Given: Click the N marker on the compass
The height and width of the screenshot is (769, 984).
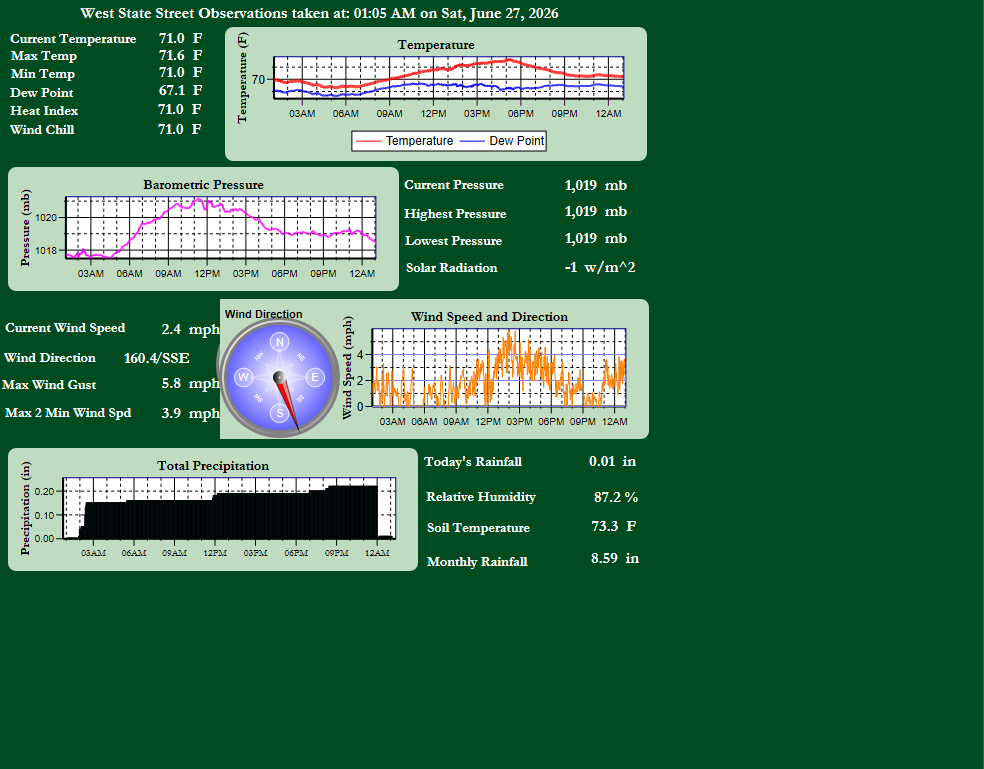Looking at the screenshot, I should pos(280,342).
